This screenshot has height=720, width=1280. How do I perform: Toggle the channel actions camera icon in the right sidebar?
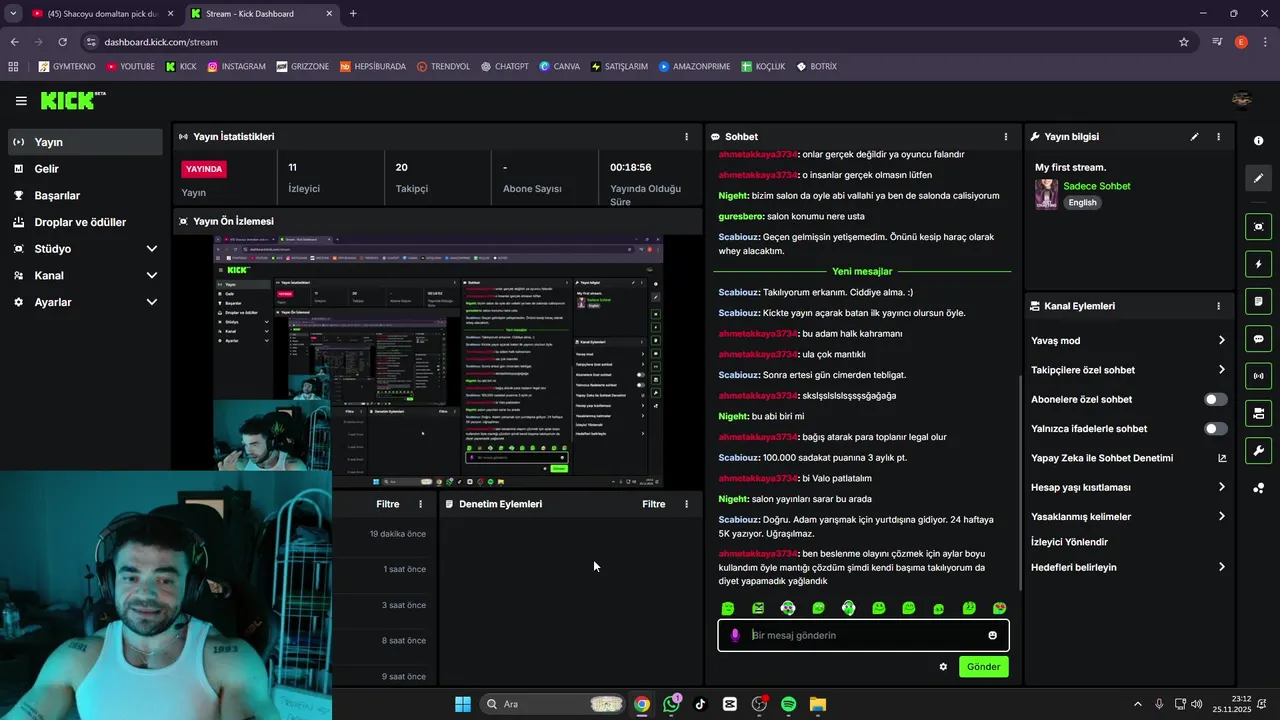point(1259,413)
